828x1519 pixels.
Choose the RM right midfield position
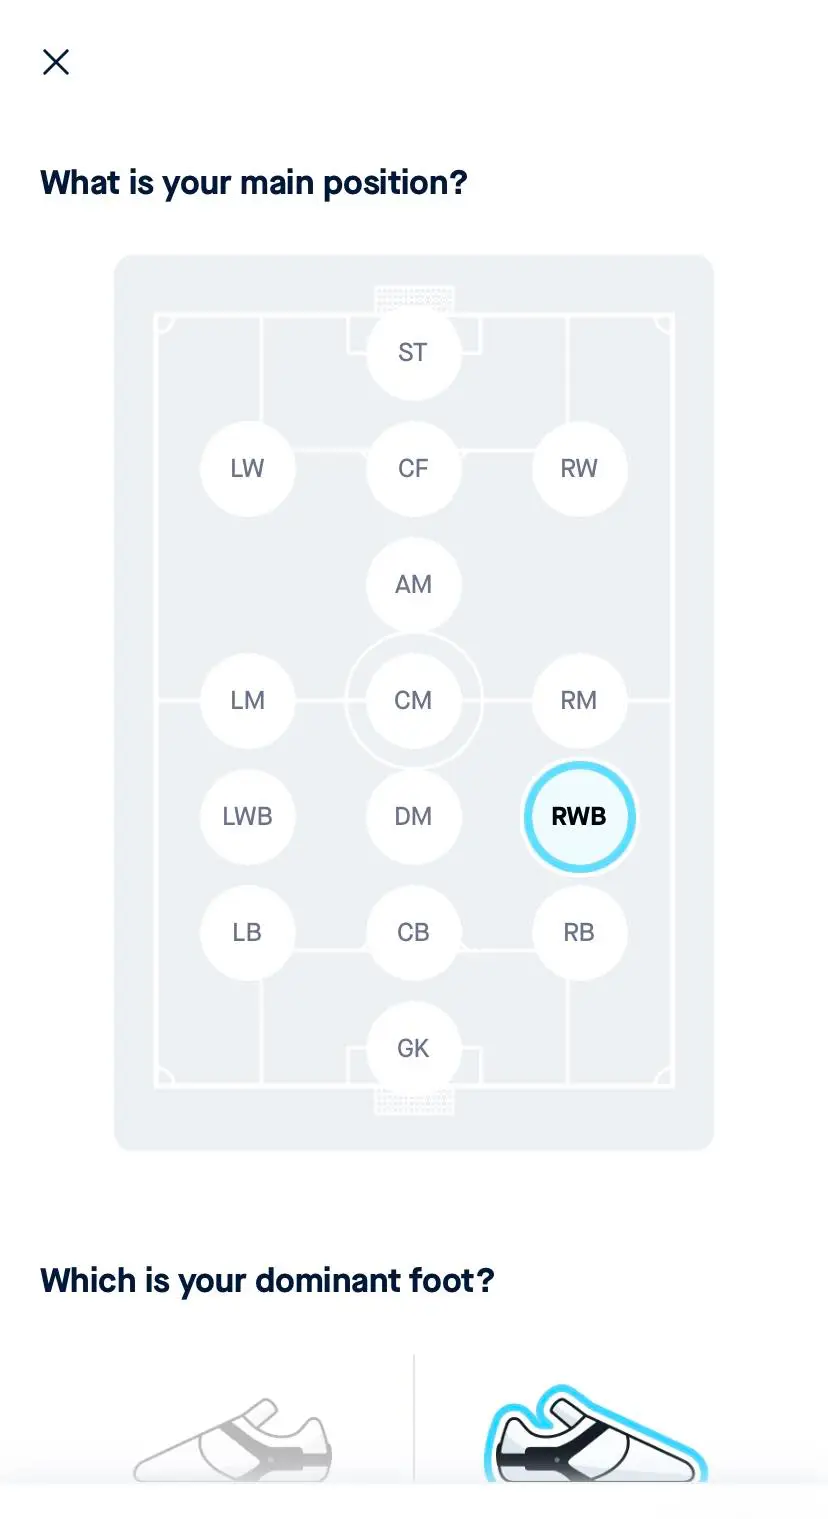579,700
